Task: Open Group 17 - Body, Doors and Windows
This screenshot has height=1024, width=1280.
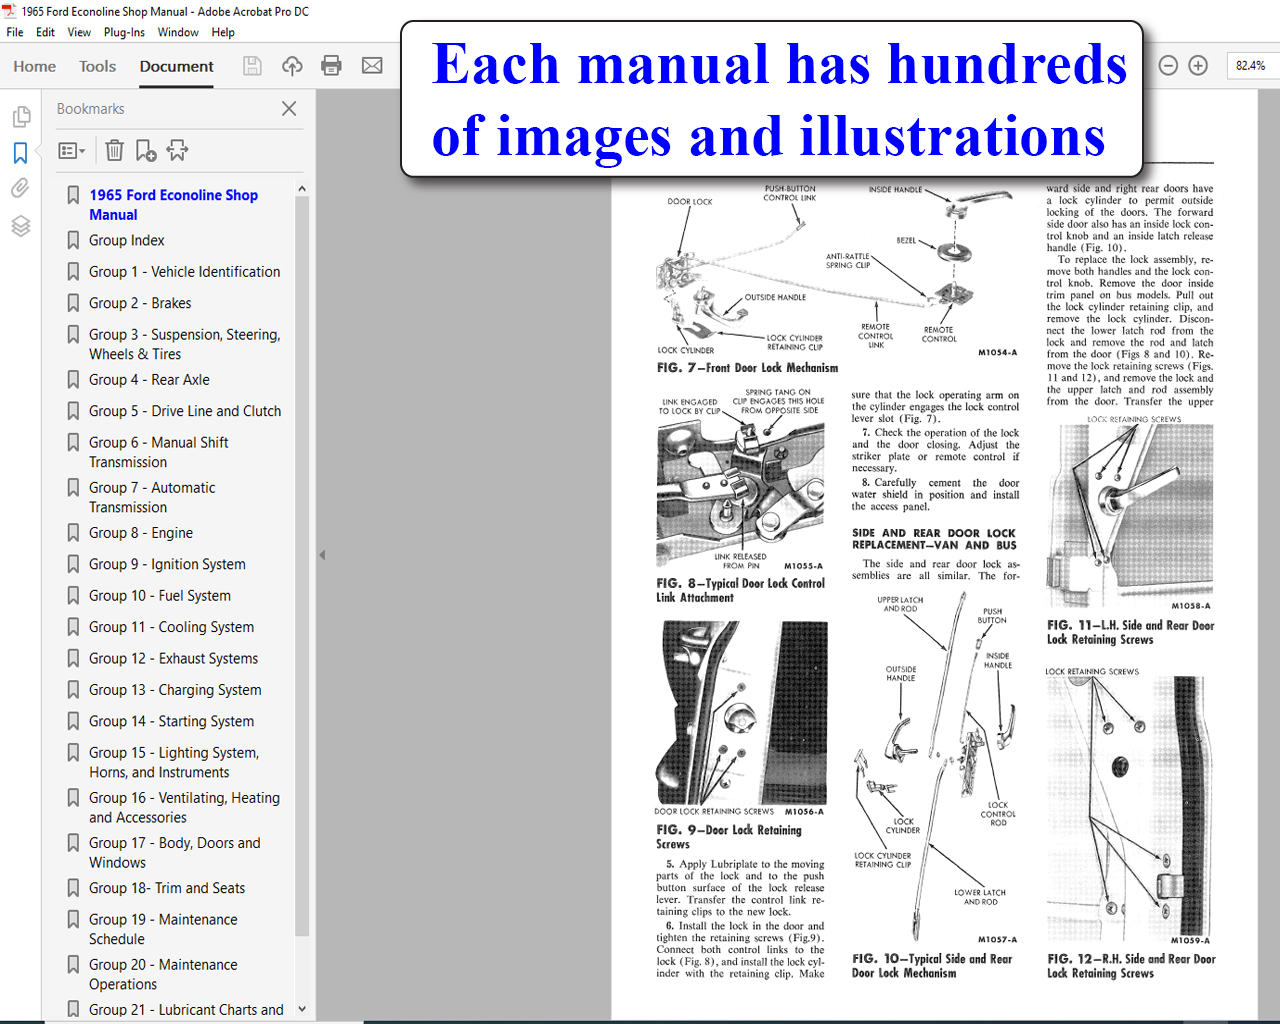Action: tap(175, 852)
